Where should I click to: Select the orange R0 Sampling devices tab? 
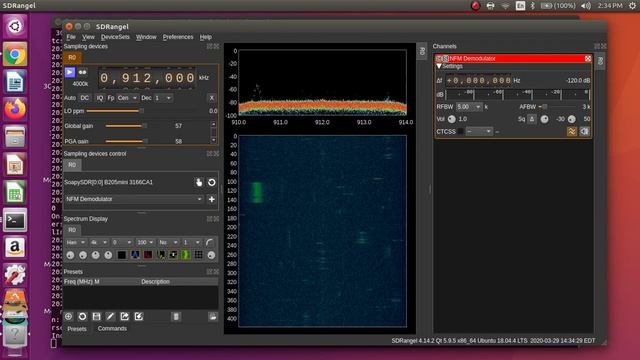tap(72, 58)
